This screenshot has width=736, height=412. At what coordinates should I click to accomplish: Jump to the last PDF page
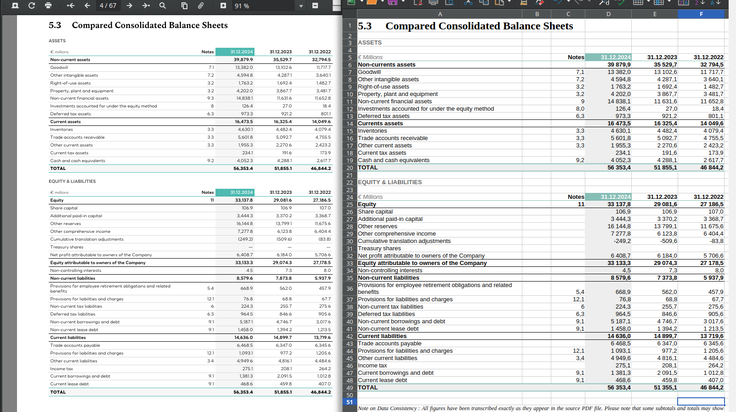(146, 6)
